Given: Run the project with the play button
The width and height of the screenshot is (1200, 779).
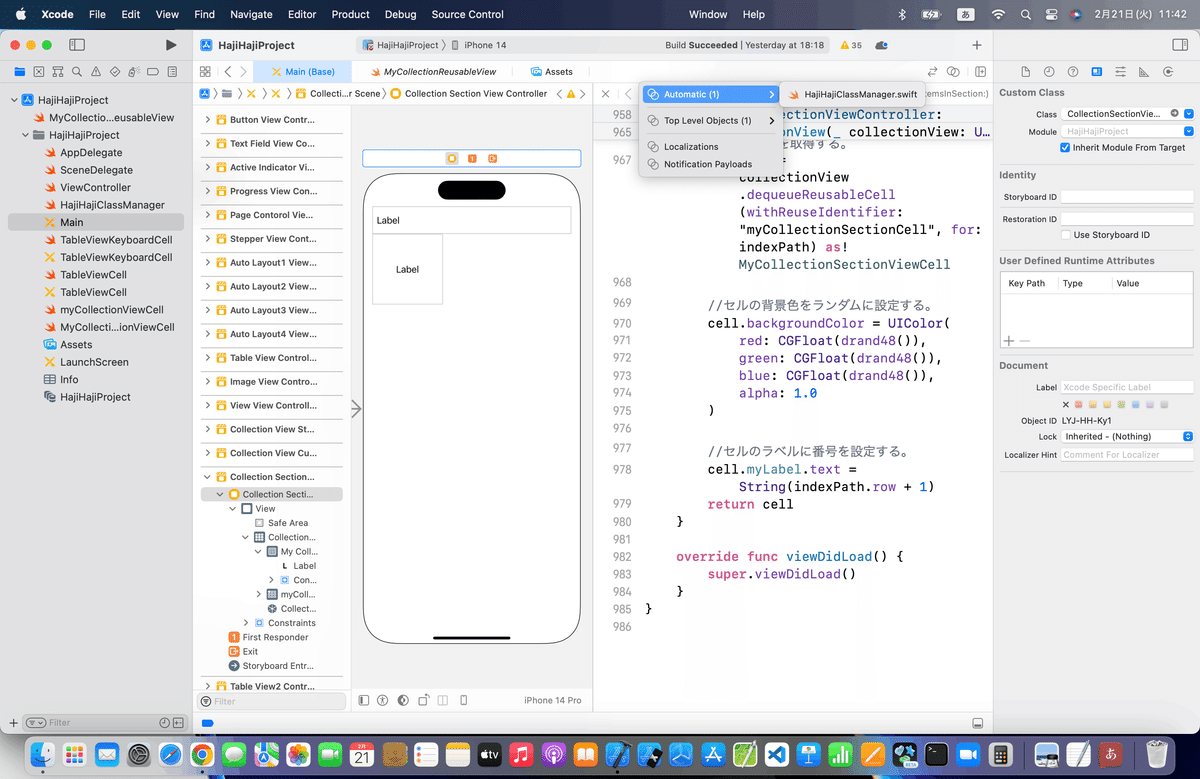Looking at the screenshot, I should tap(171, 45).
